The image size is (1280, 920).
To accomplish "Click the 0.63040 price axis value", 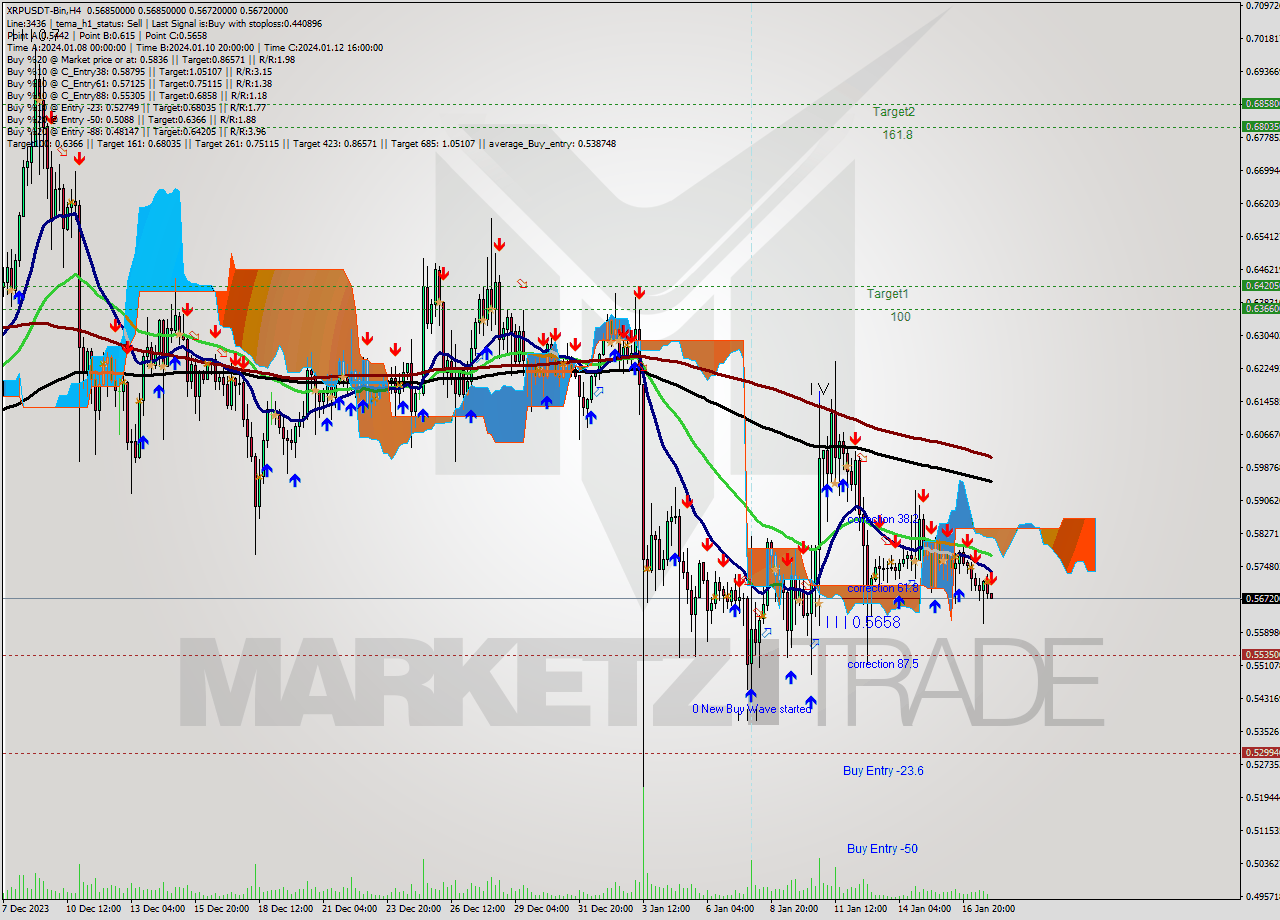I will (1262, 336).
